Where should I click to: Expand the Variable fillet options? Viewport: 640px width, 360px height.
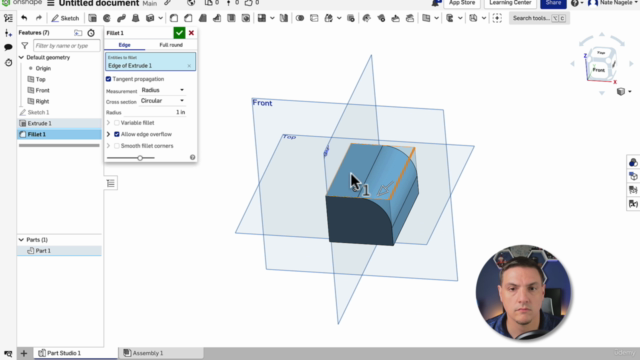[x=109, y=122]
